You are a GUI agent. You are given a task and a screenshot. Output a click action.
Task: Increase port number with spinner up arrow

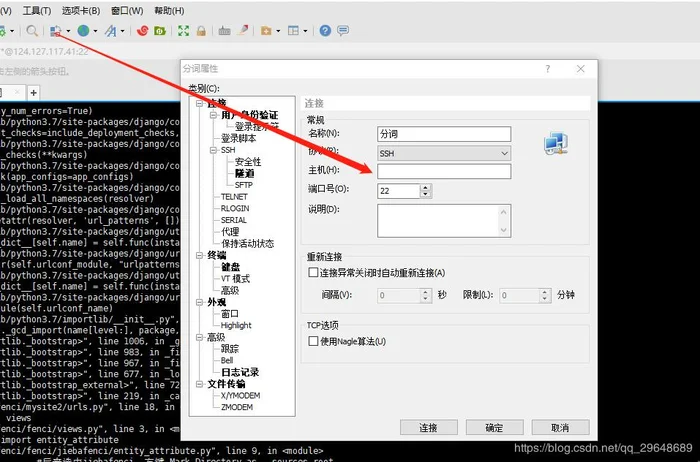(426, 185)
